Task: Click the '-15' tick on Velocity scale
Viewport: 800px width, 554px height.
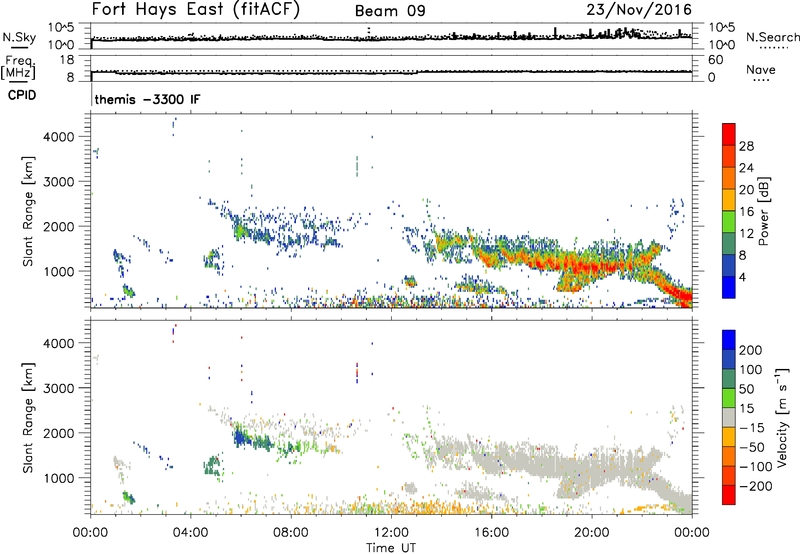Action: [x=751, y=428]
